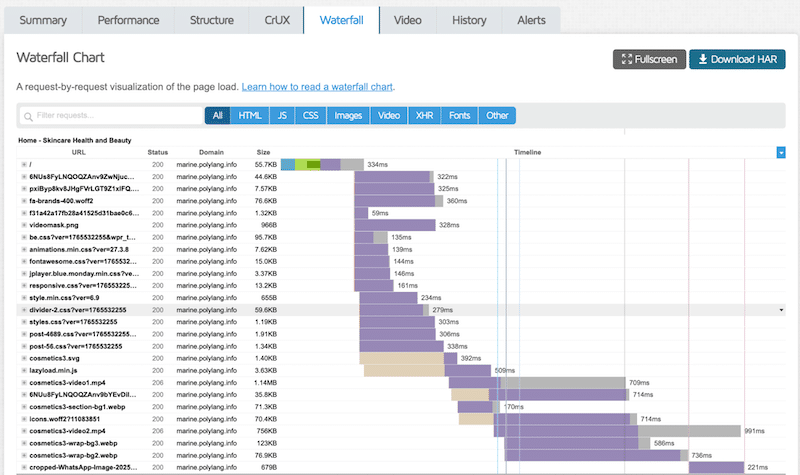Expand the cosmetics3.svg request row

point(24,358)
